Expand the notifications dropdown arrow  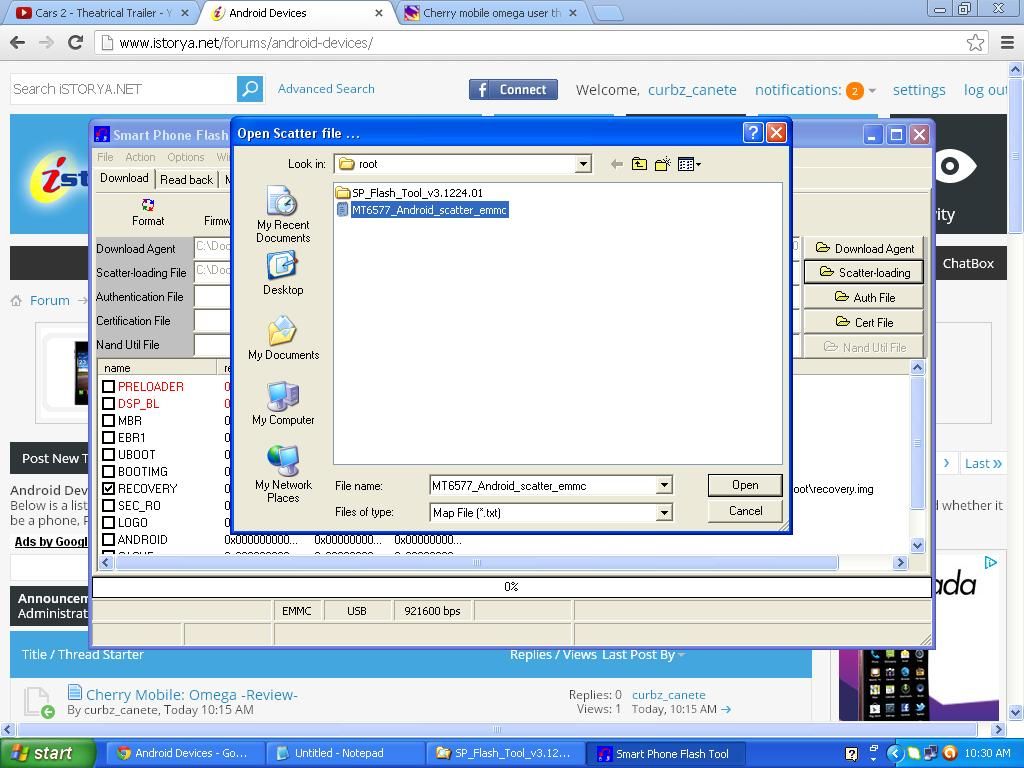coord(872,91)
